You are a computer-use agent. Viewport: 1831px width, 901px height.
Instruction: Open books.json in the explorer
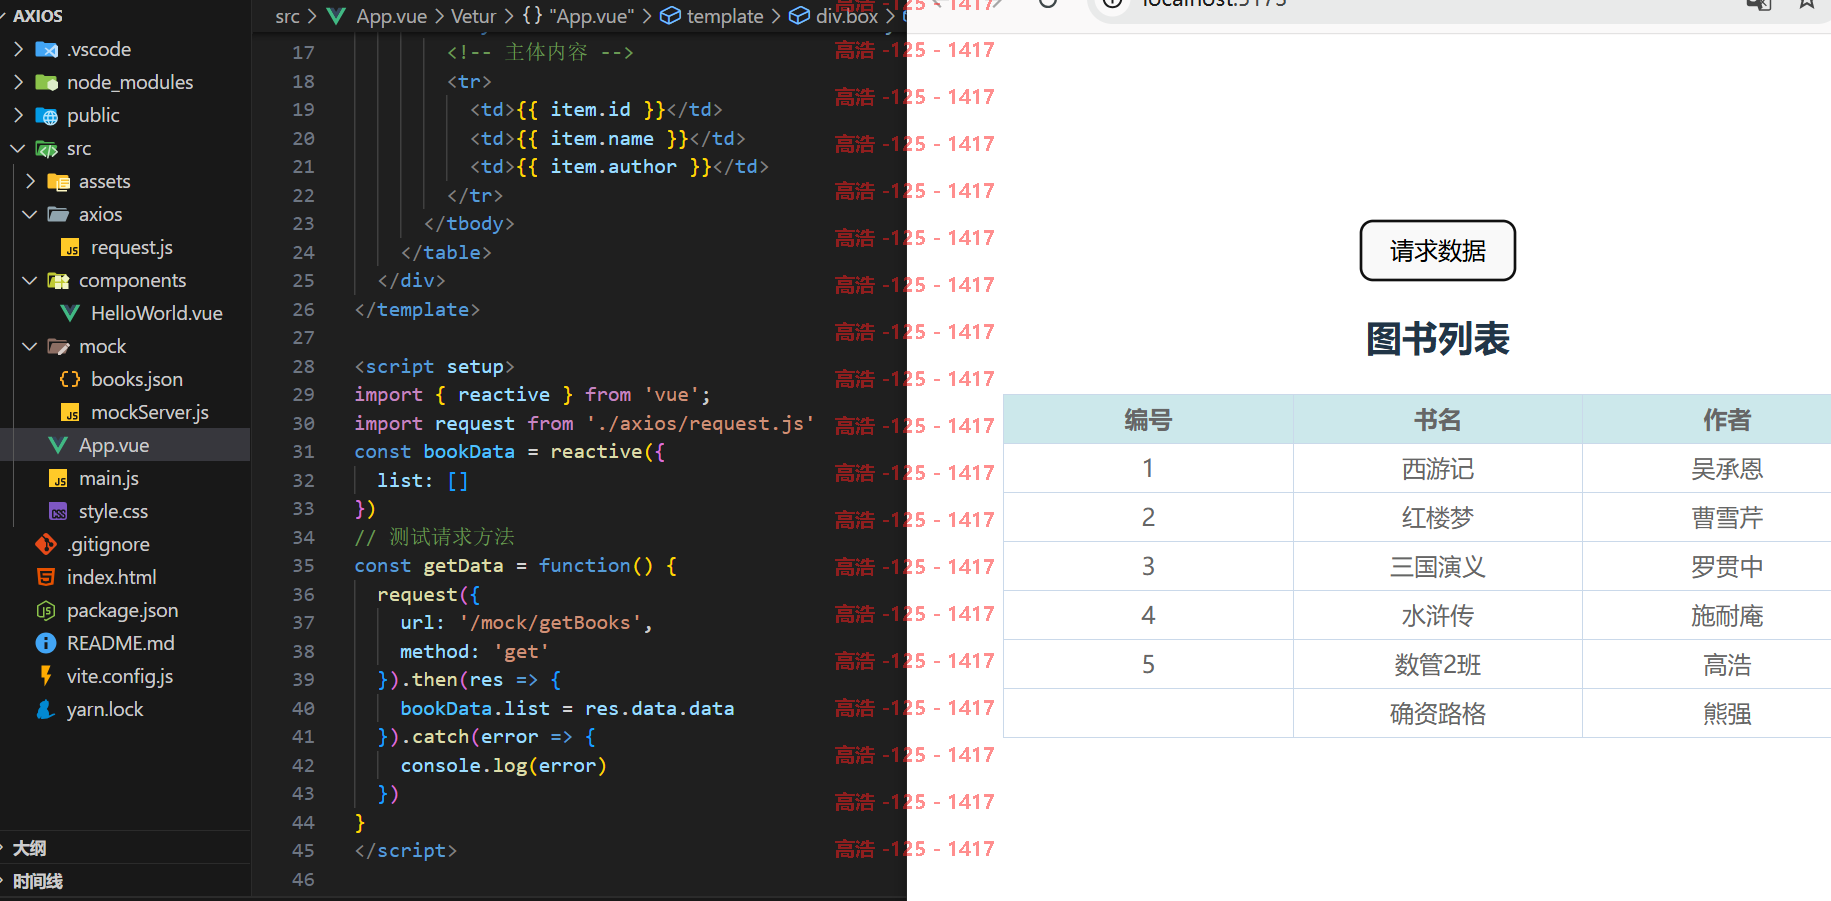pos(137,379)
